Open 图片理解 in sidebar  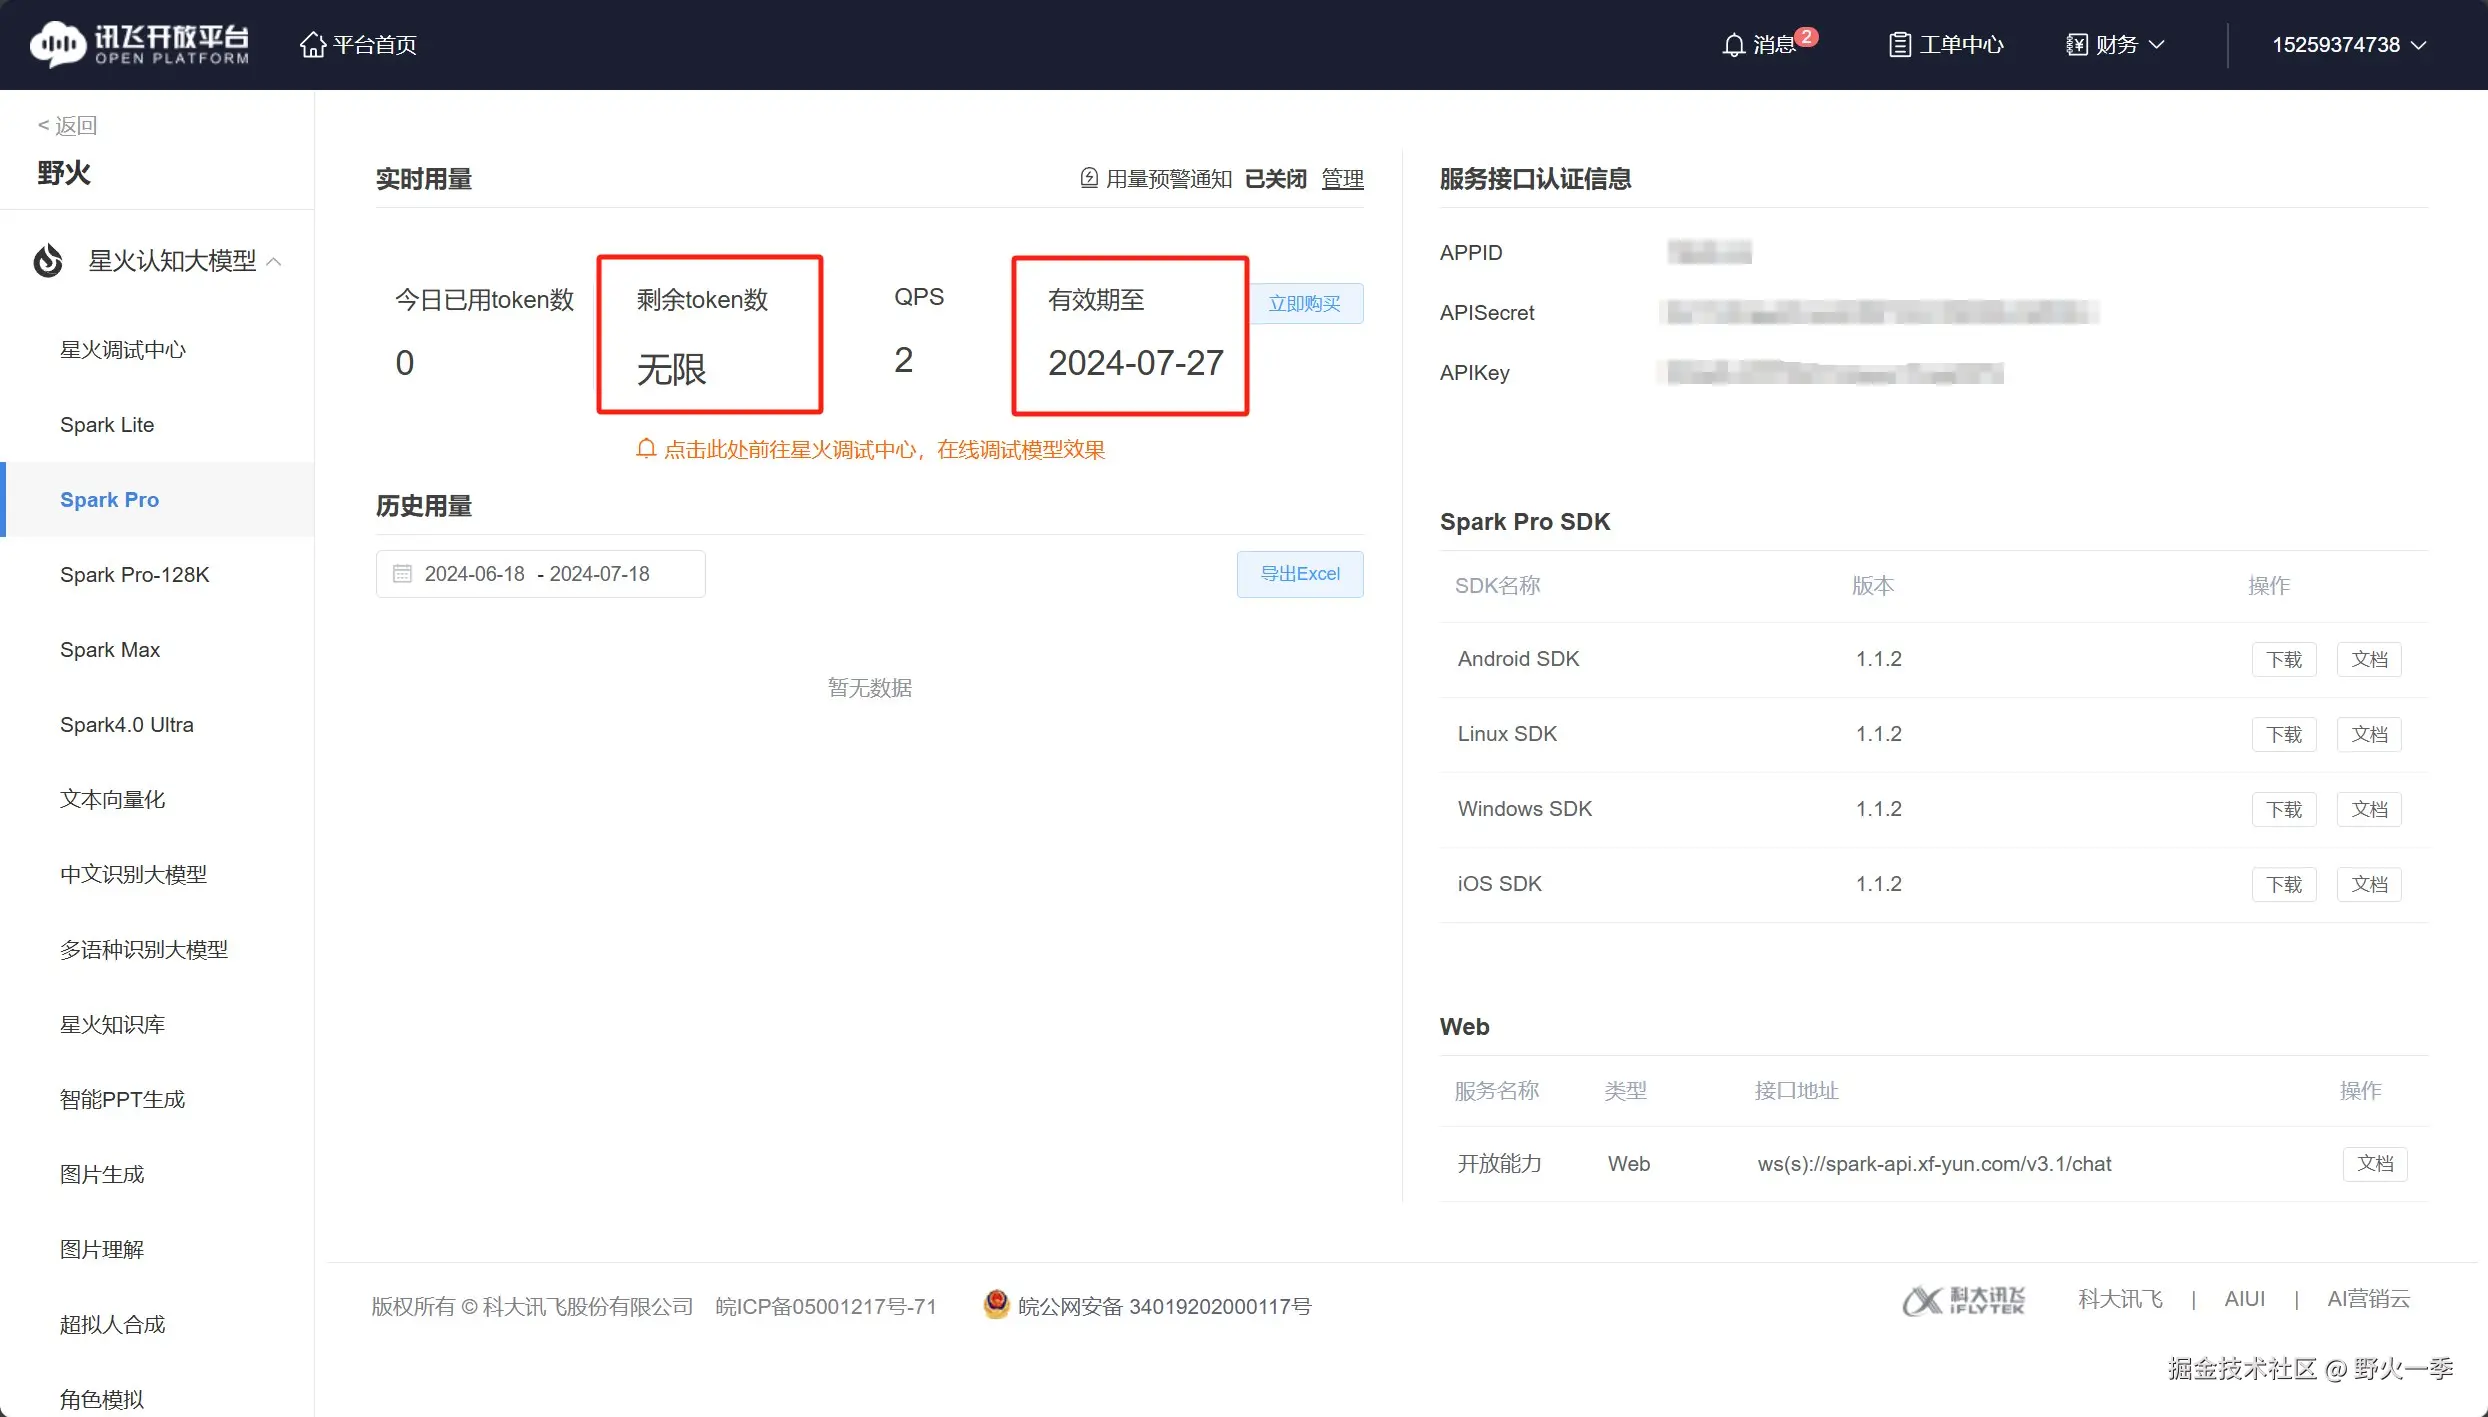click(102, 1250)
